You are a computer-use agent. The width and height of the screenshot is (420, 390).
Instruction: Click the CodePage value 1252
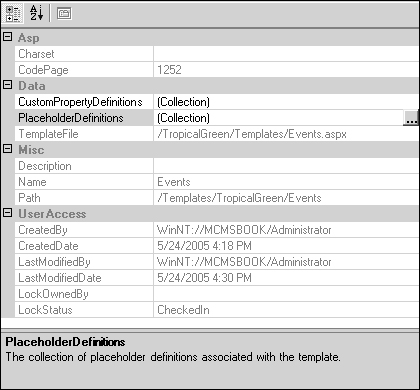169,70
